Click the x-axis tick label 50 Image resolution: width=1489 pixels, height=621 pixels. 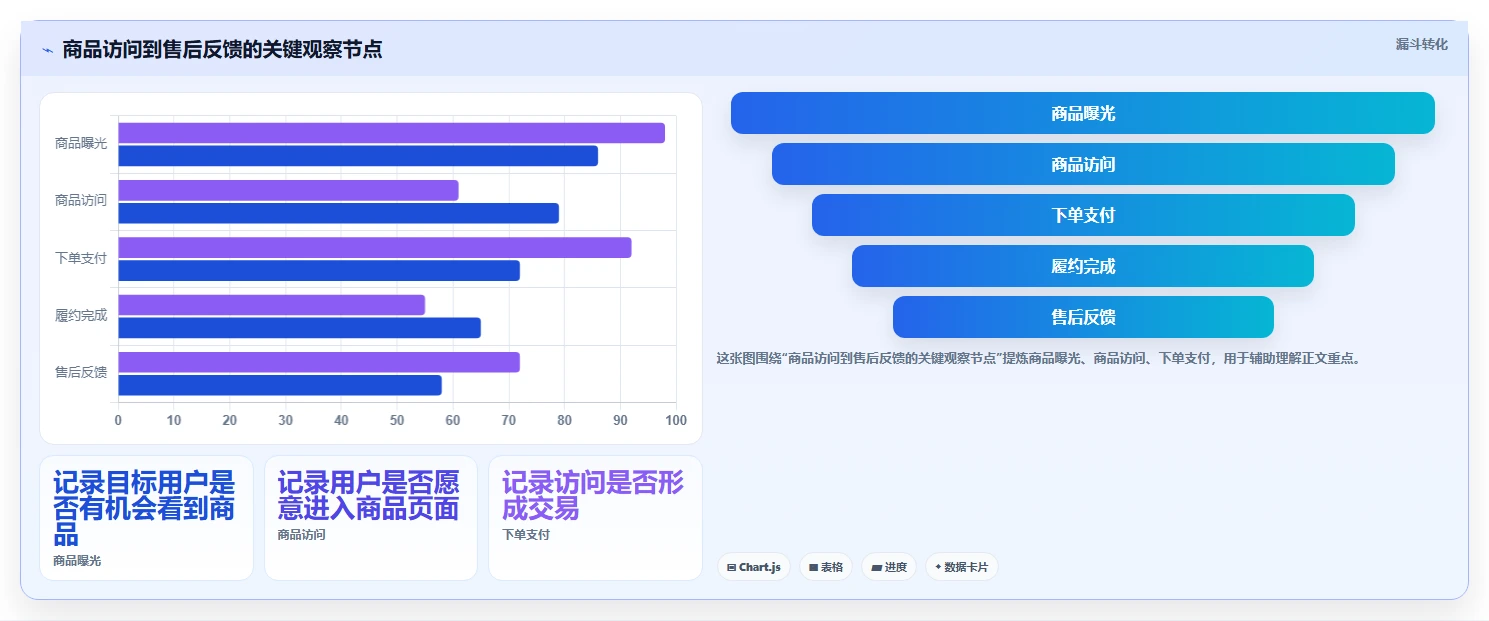[x=397, y=420]
